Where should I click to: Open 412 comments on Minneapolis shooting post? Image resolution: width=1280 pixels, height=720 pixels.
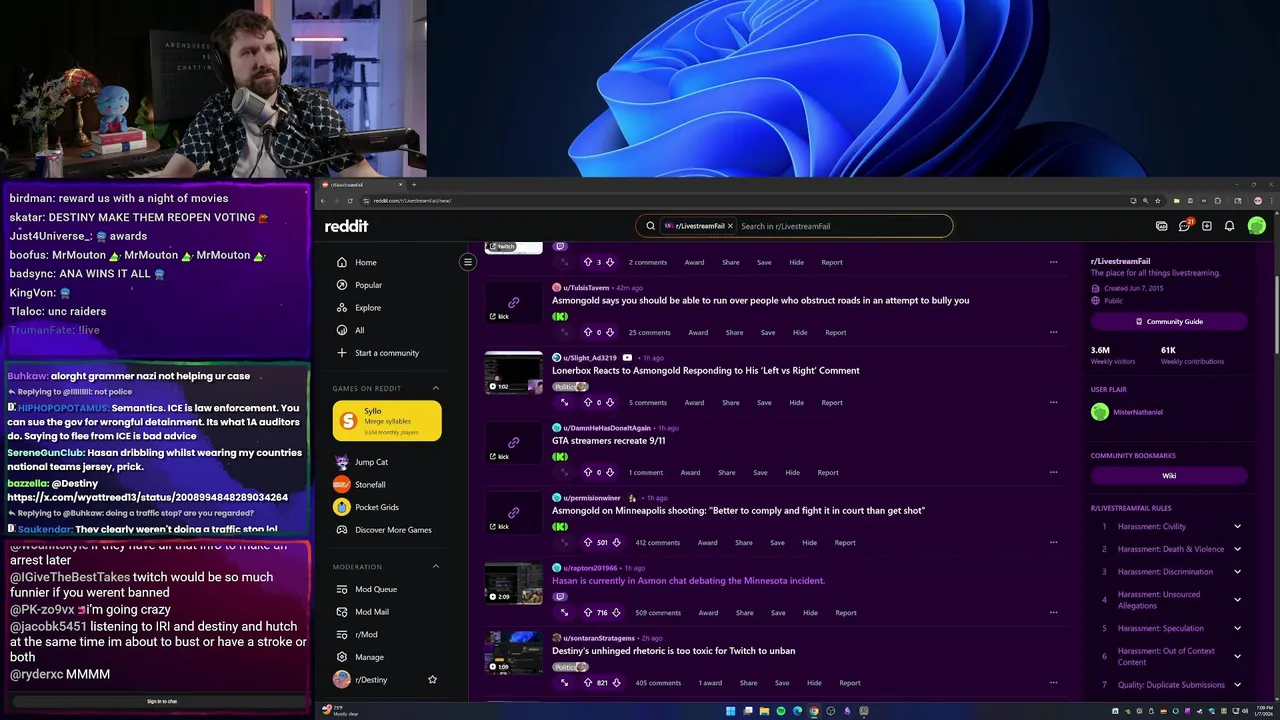(656, 543)
